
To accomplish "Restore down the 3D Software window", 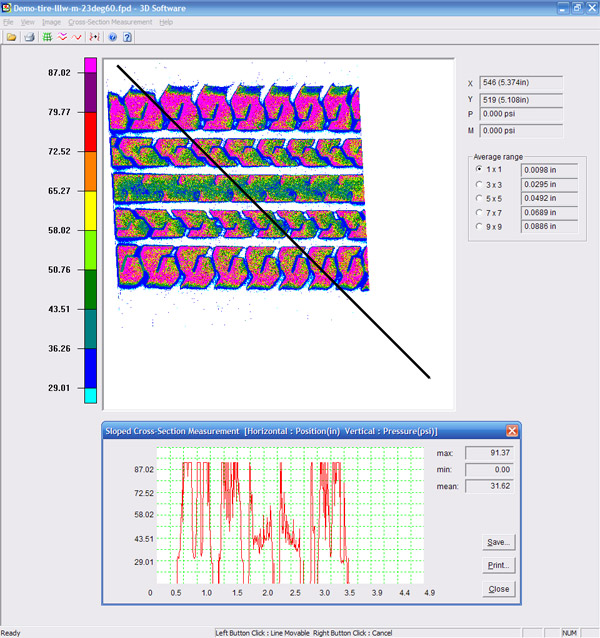I will [x=577, y=8].
